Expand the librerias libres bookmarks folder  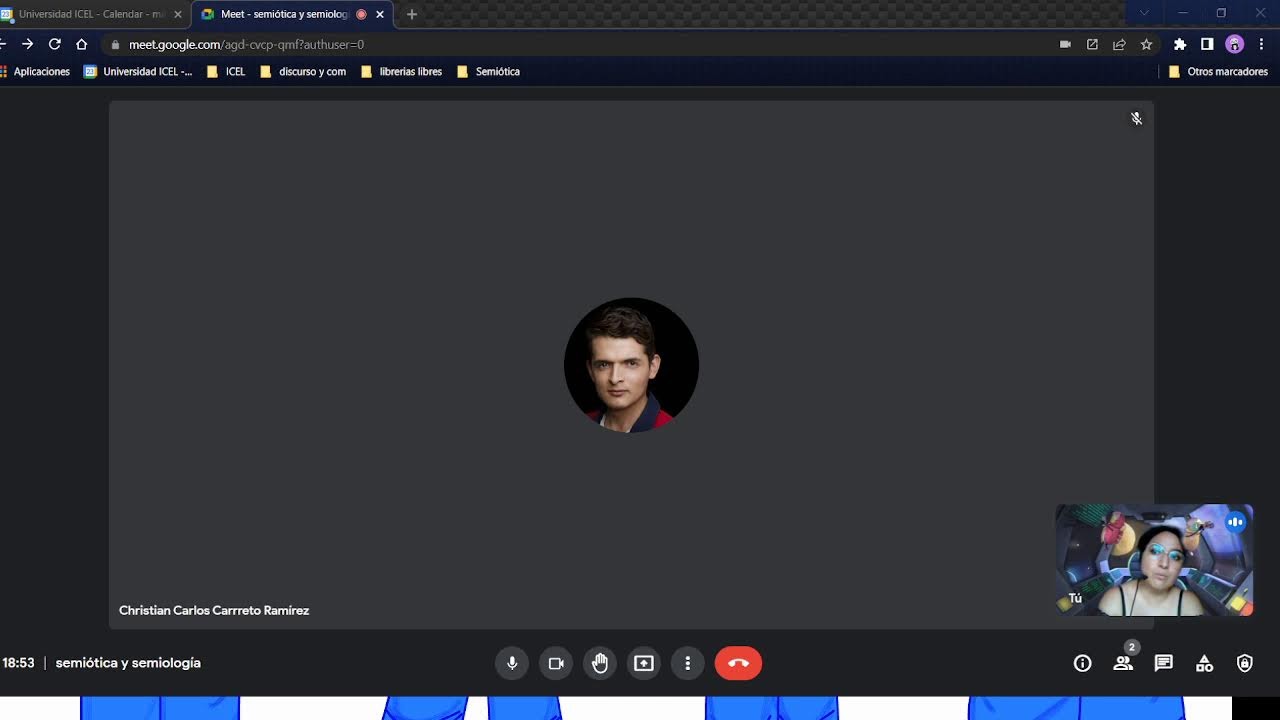pos(401,71)
